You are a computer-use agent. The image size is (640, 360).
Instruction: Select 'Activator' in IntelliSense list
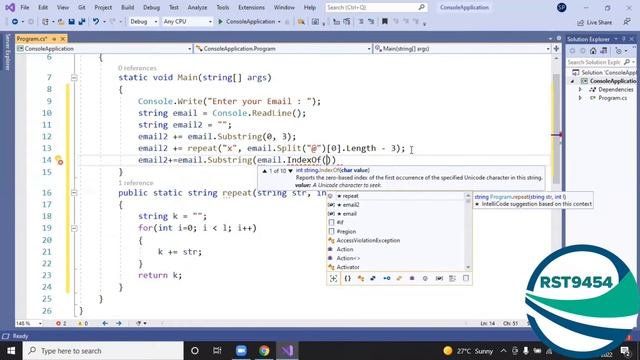[397, 267]
